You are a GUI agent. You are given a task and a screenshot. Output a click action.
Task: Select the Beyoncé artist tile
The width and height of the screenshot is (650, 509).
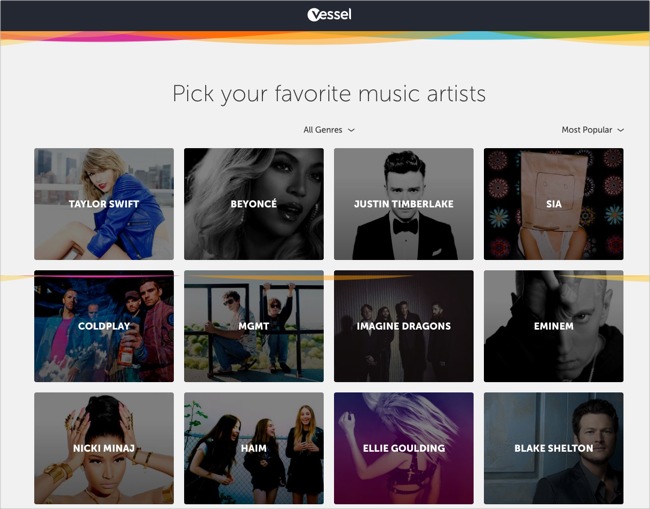[254, 204]
